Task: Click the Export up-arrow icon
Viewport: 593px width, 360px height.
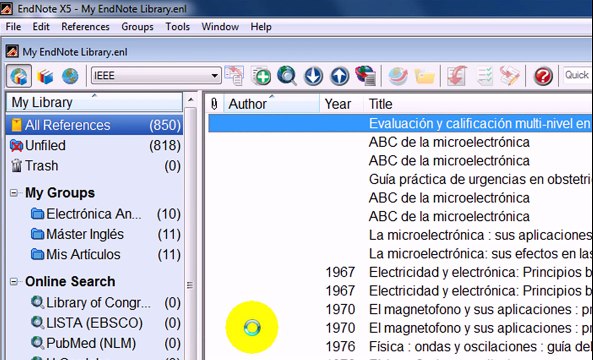Action: coord(339,76)
